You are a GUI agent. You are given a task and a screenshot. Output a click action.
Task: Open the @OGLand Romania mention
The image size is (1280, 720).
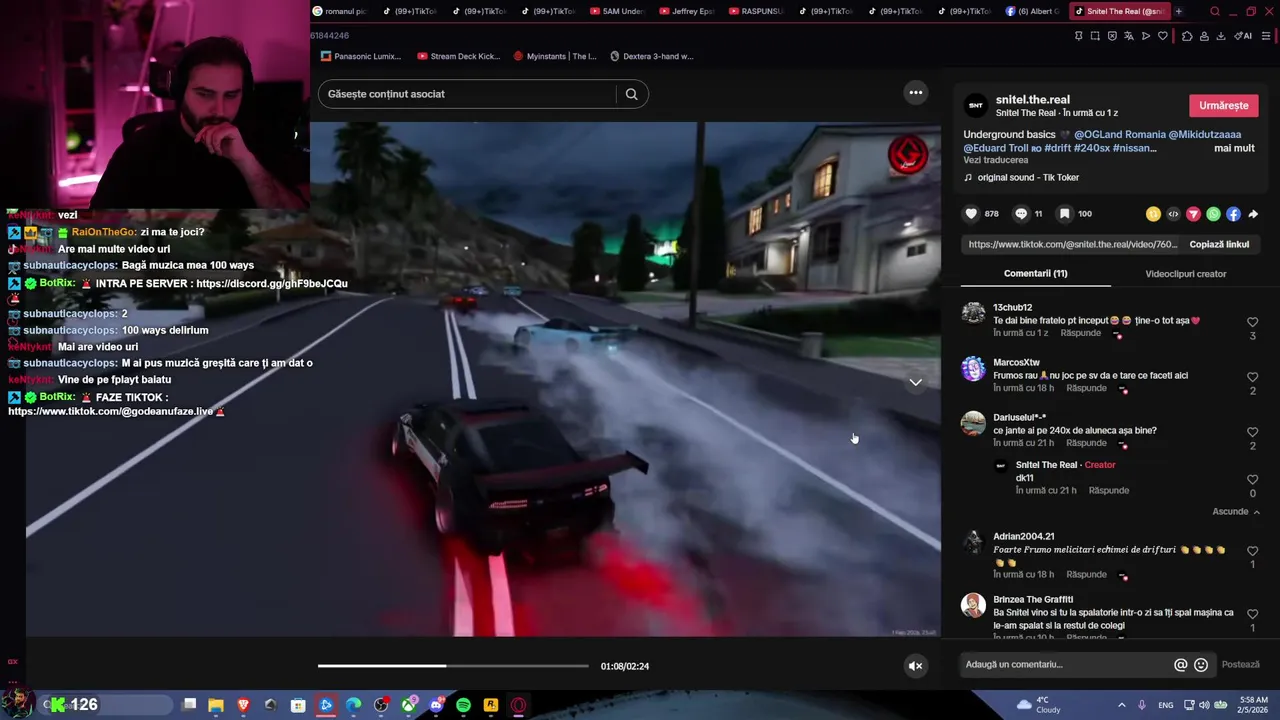(1119, 134)
